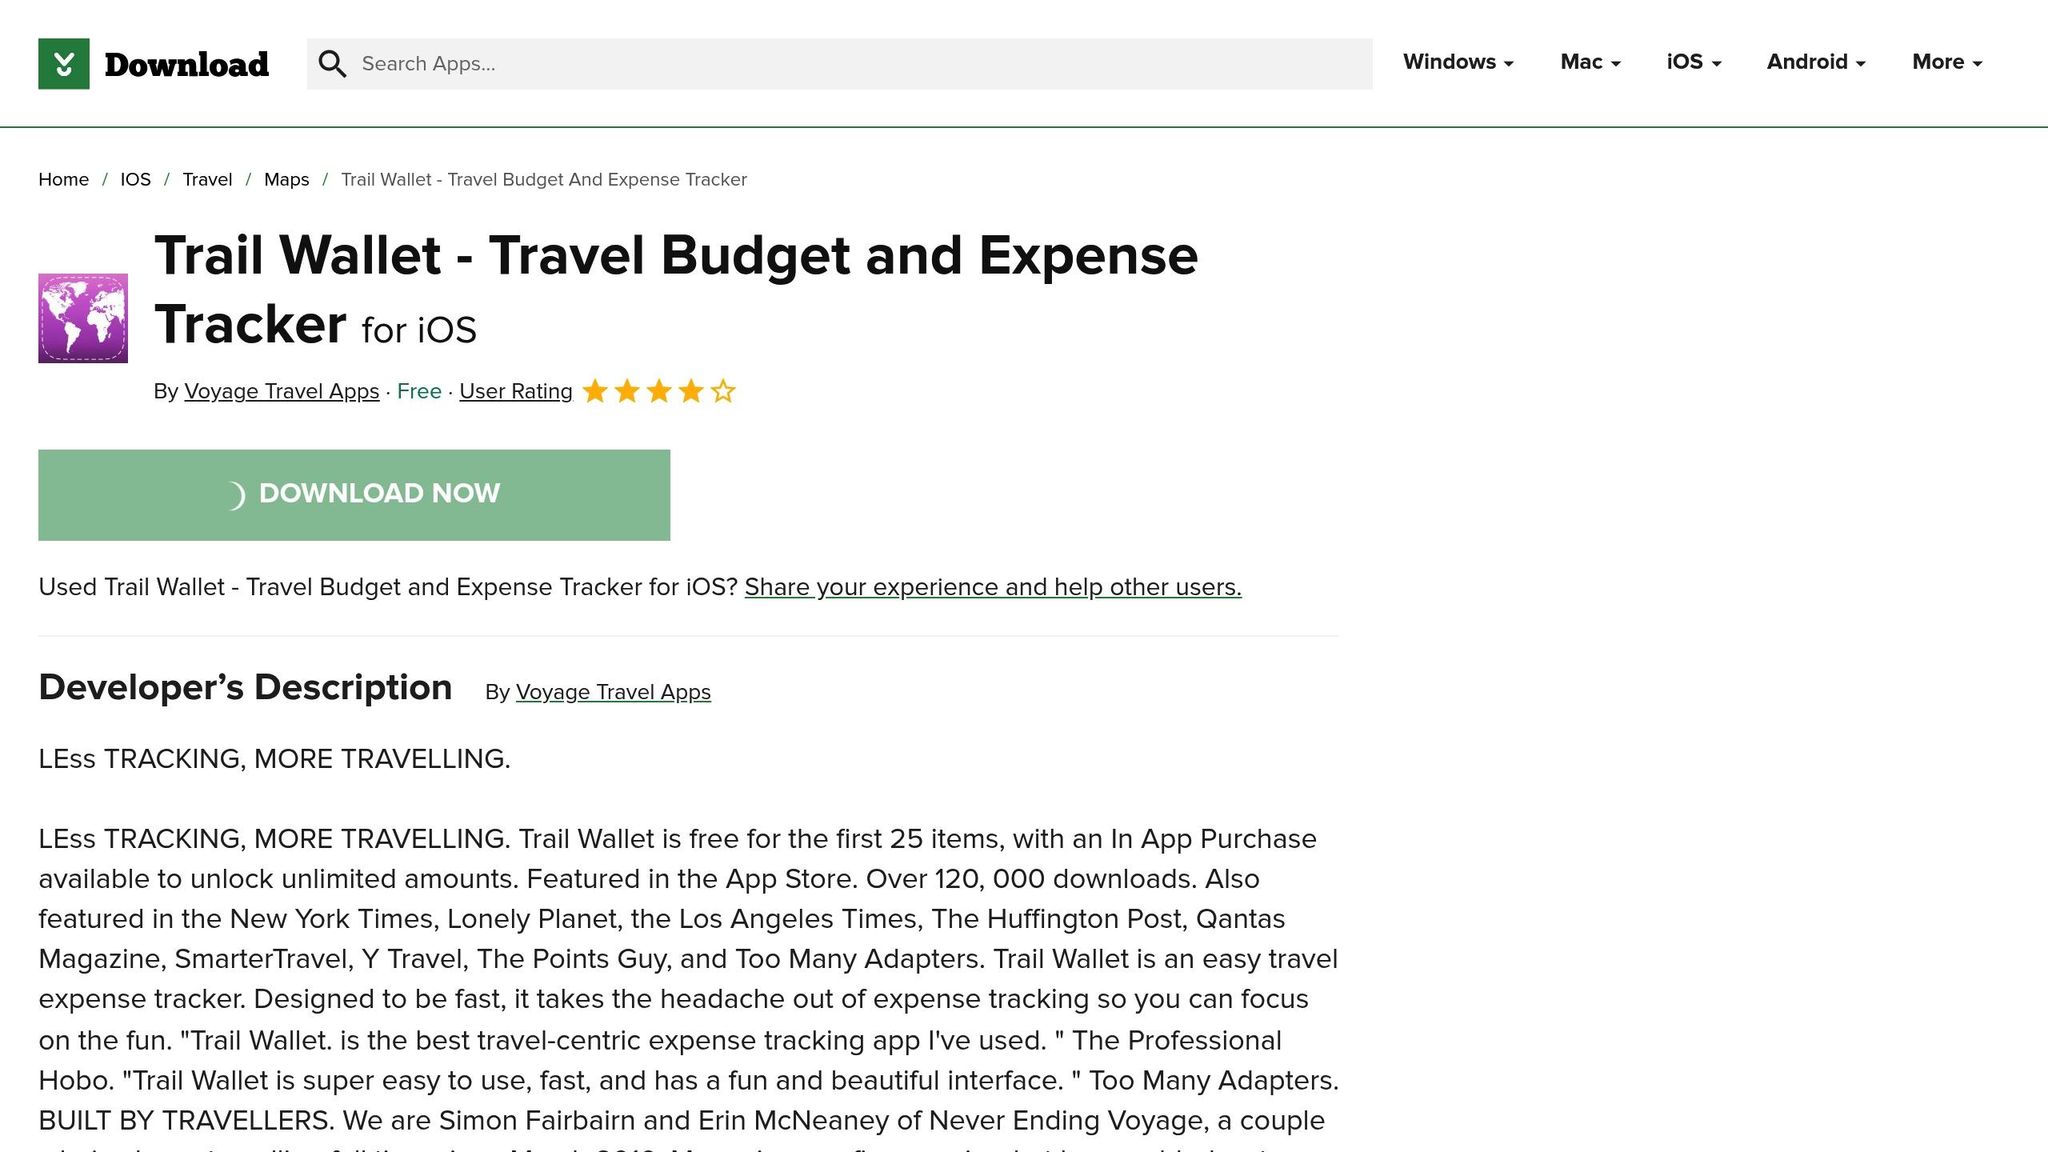
Task: Open Voyage Travel Apps link beside Developer's Description
Action: click(x=613, y=692)
